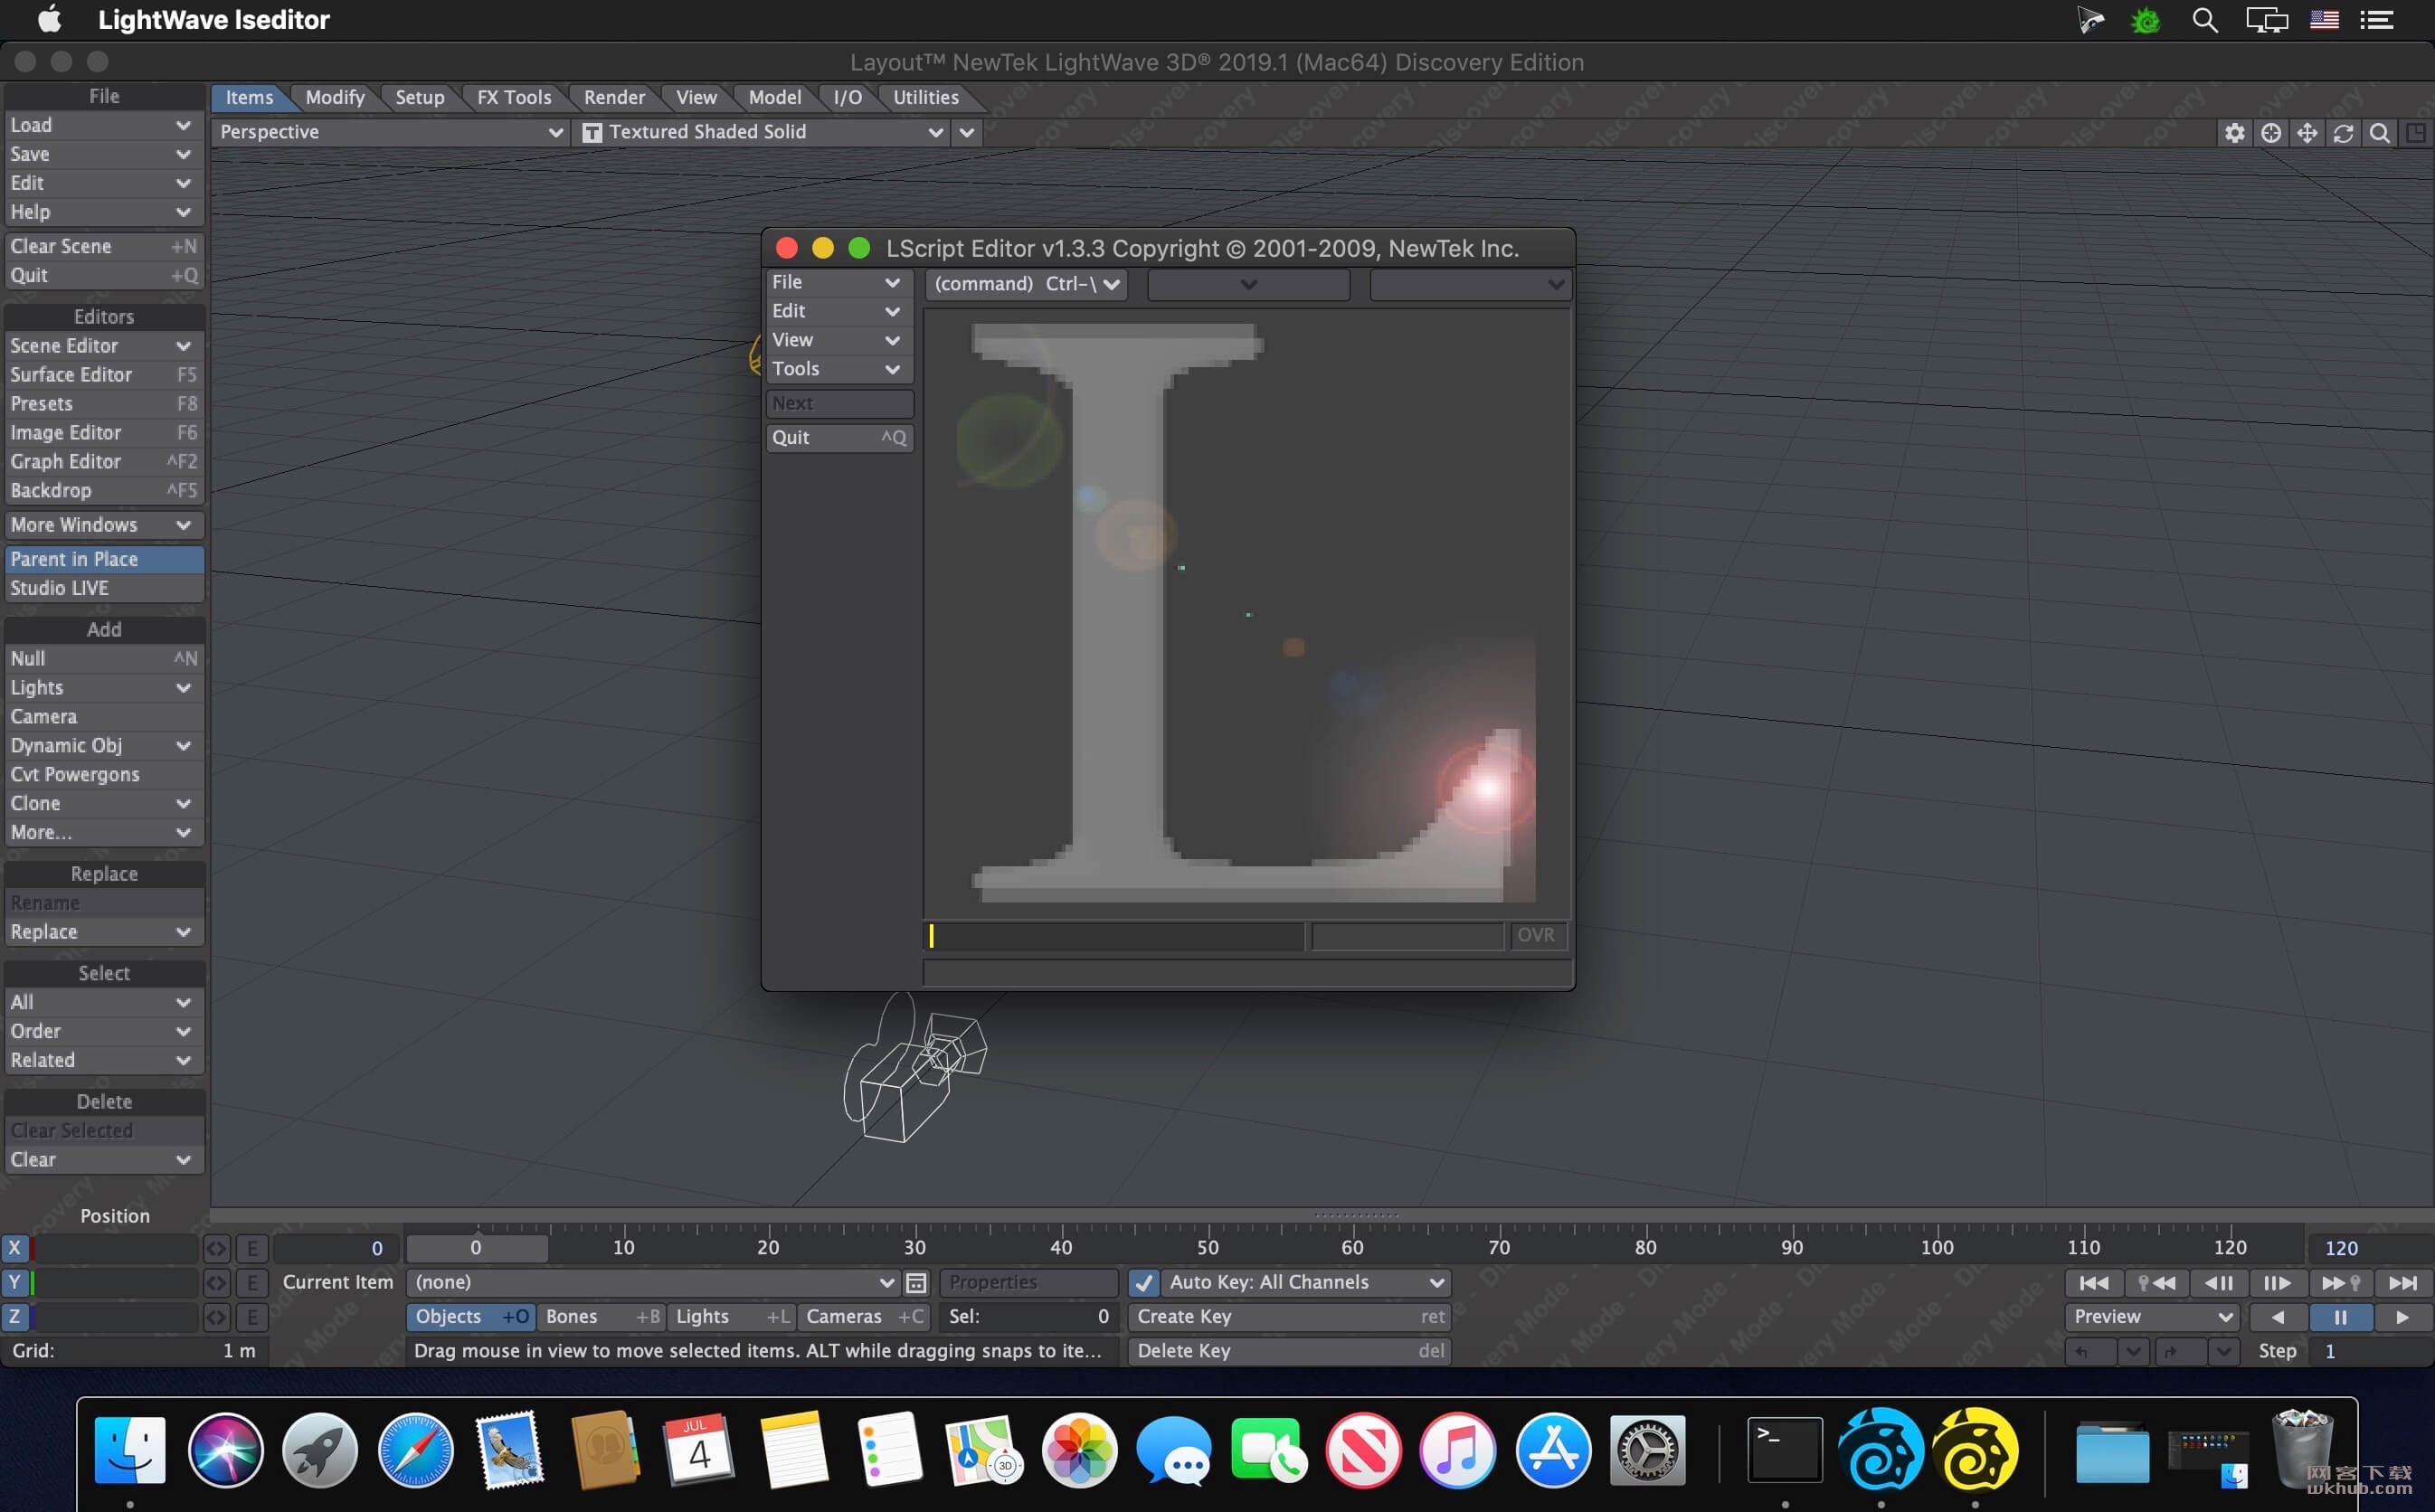Click the Step value field

[x=2370, y=1351]
